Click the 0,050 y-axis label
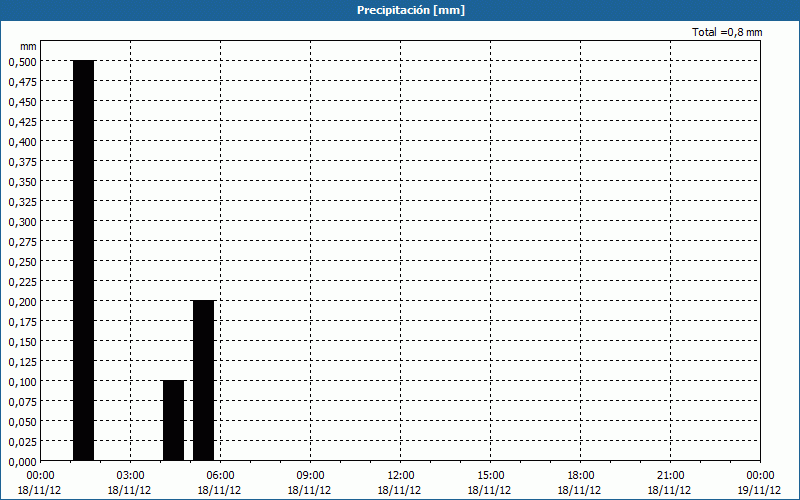800x500 pixels. pos(23,421)
